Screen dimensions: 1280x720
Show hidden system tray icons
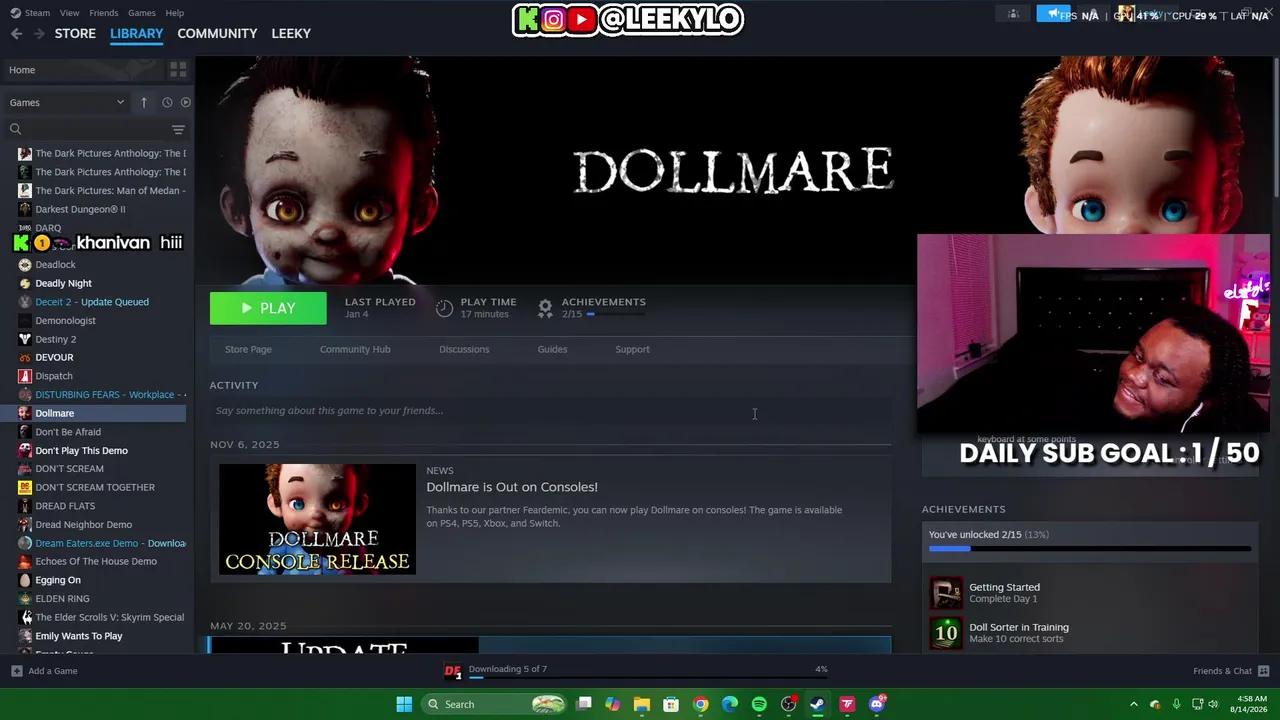[1133, 704]
